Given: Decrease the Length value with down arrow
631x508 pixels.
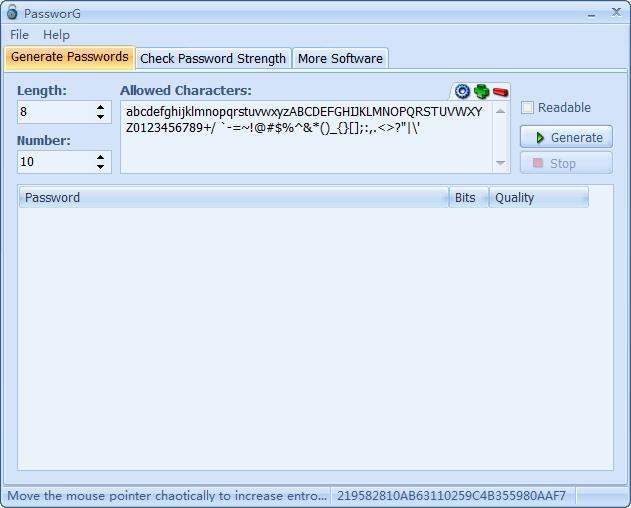Looking at the screenshot, I should coord(101,117).
